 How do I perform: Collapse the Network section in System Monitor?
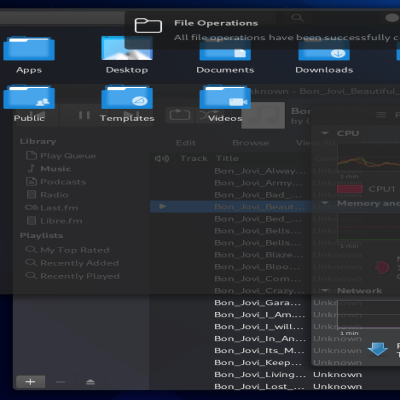click(x=325, y=290)
